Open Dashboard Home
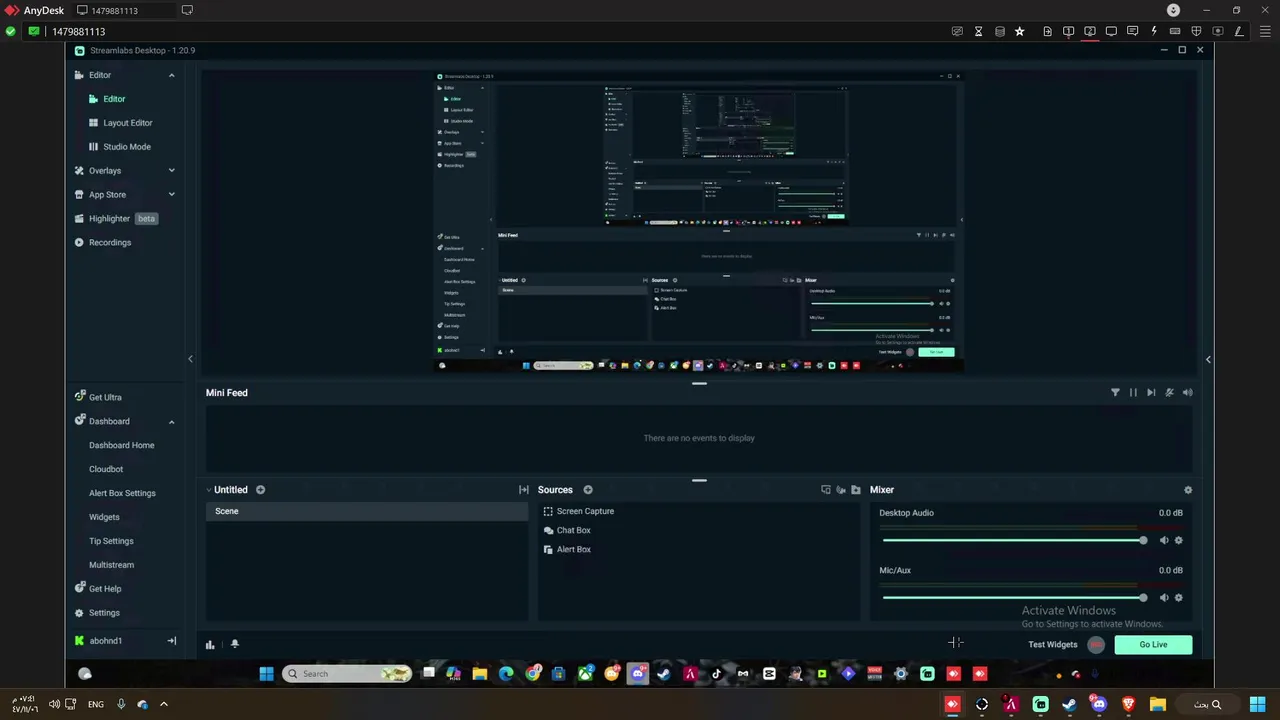This screenshot has width=1280, height=720. click(122, 445)
